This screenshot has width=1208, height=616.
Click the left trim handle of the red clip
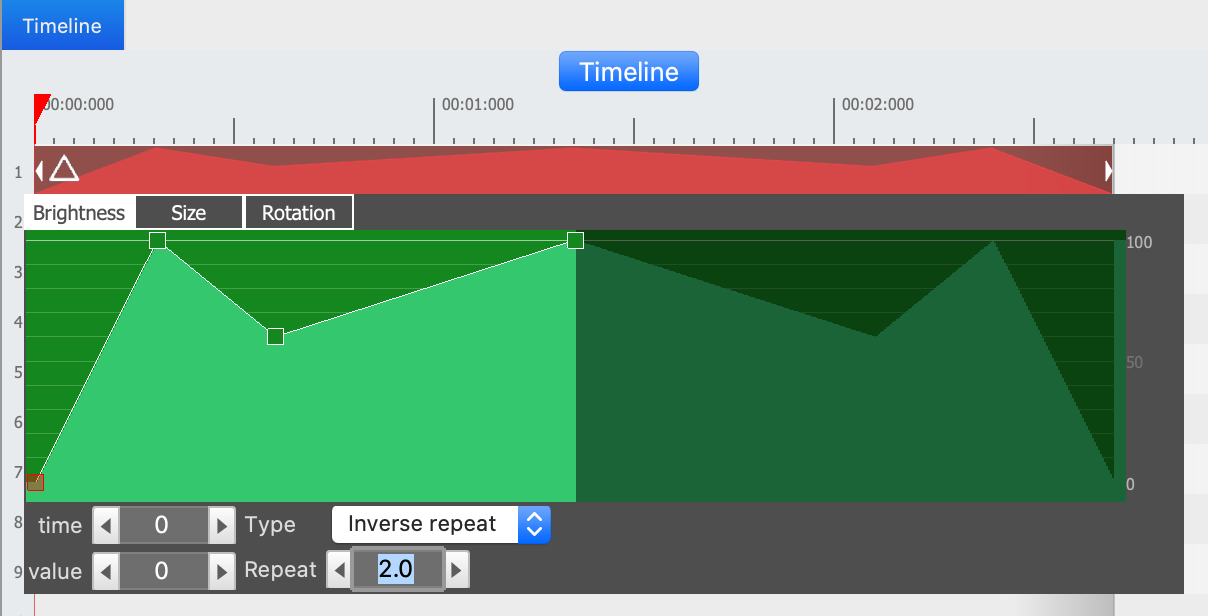tap(39, 170)
